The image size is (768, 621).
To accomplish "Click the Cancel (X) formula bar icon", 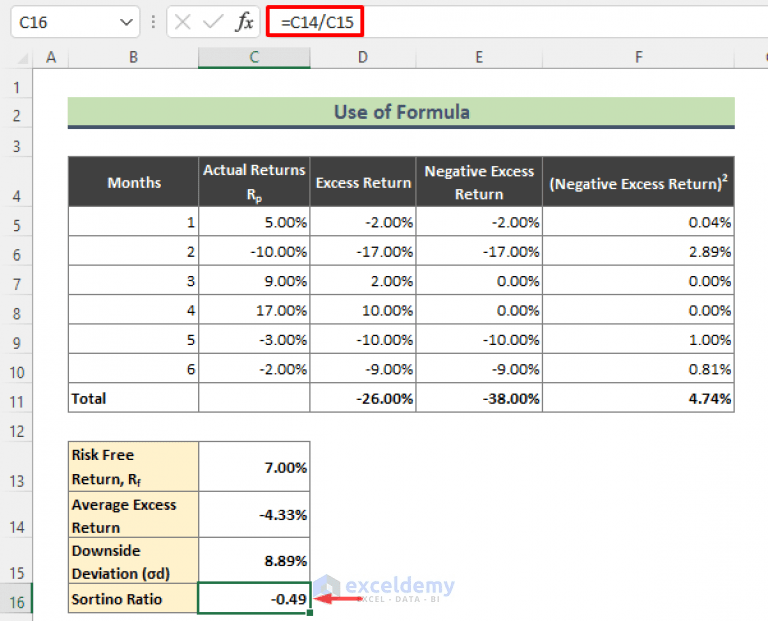I will tap(183, 22).
